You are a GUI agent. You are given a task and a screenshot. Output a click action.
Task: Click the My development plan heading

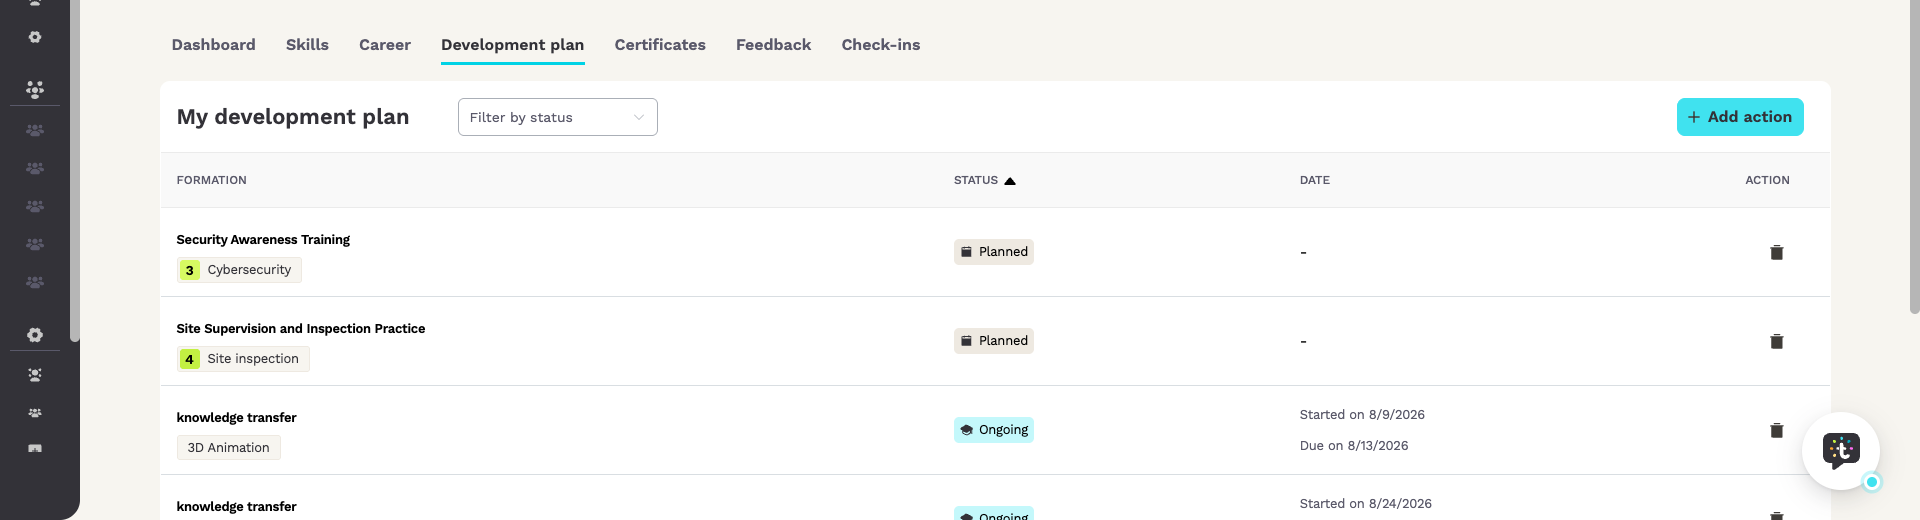tap(293, 117)
